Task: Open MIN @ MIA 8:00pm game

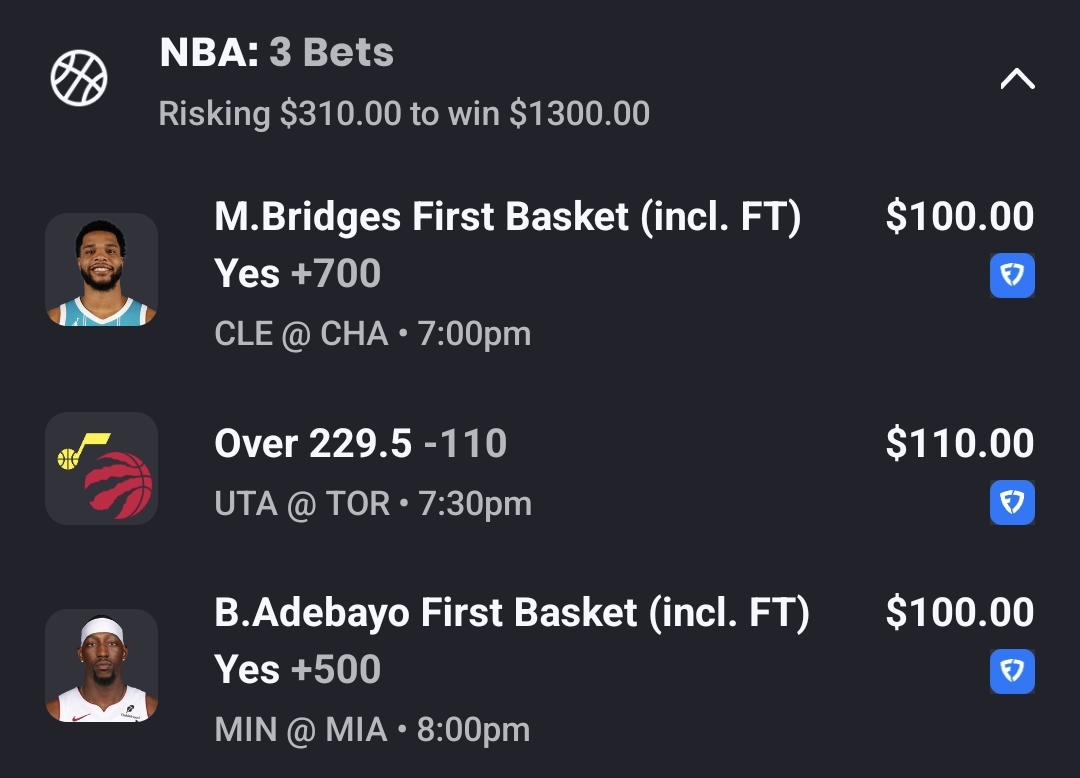Action: 372,729
